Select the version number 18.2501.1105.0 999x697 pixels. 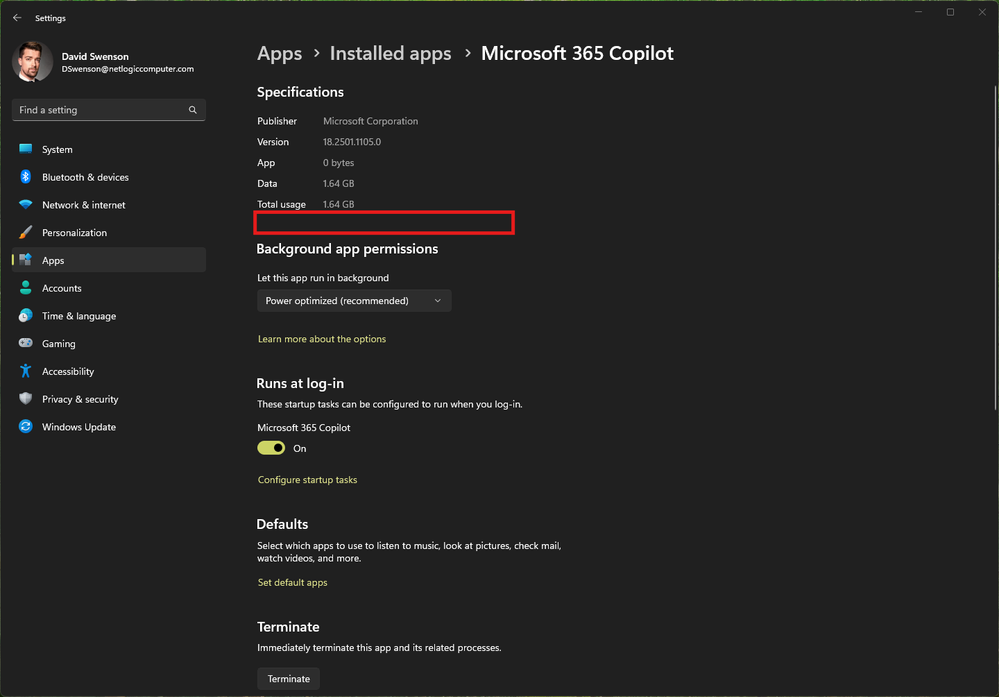352,142
